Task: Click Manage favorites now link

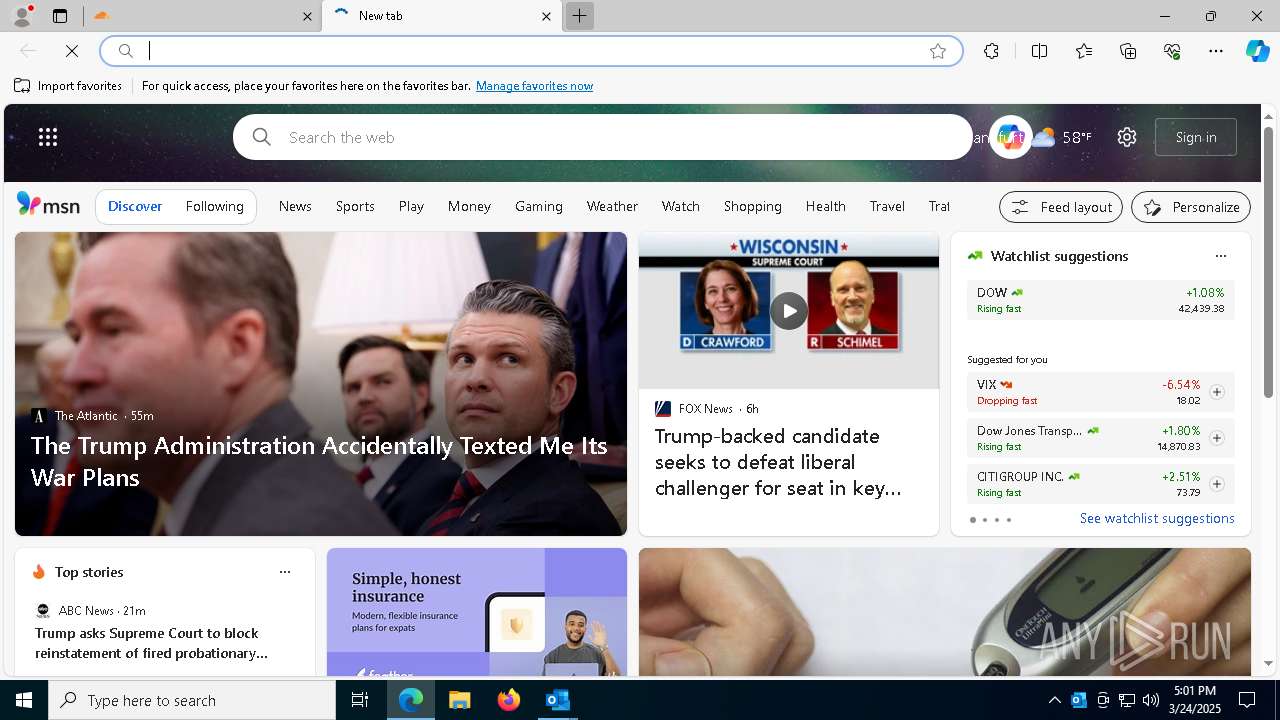Action: pos(534,86)
